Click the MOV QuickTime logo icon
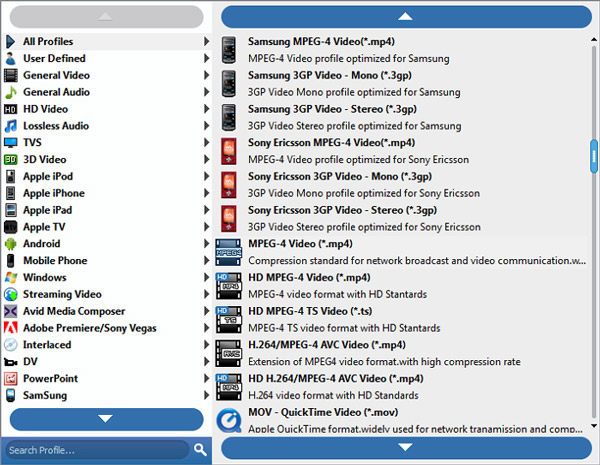 (x=229, y=420)
